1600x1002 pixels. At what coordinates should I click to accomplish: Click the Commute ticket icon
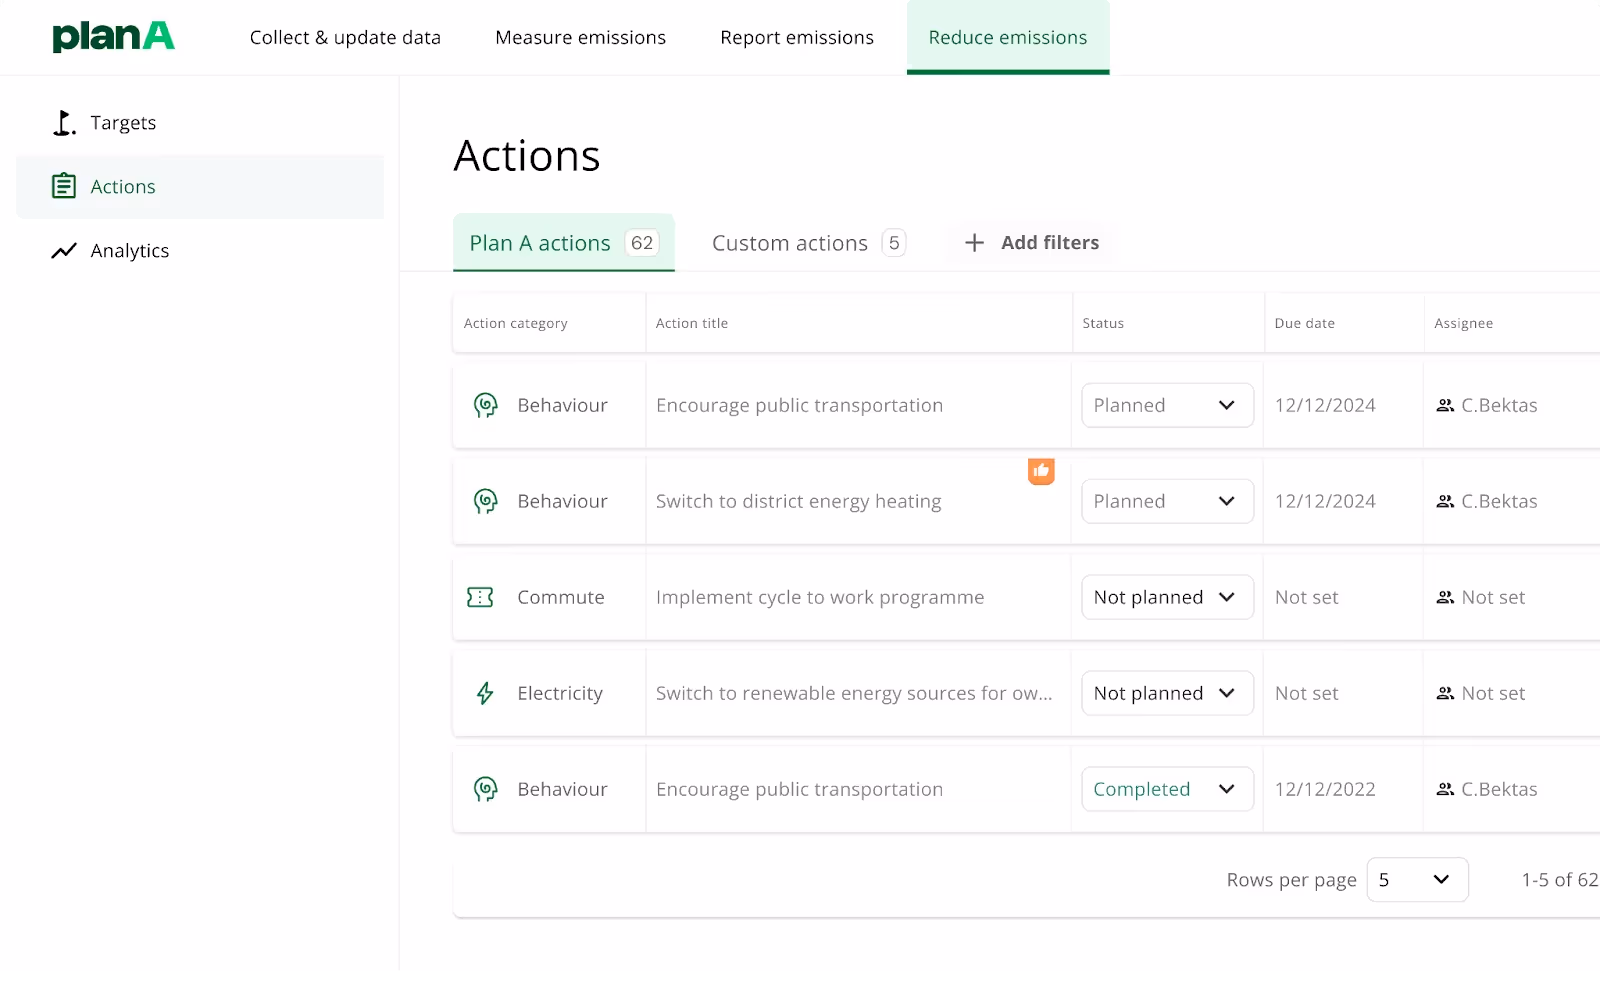point(481,596)
